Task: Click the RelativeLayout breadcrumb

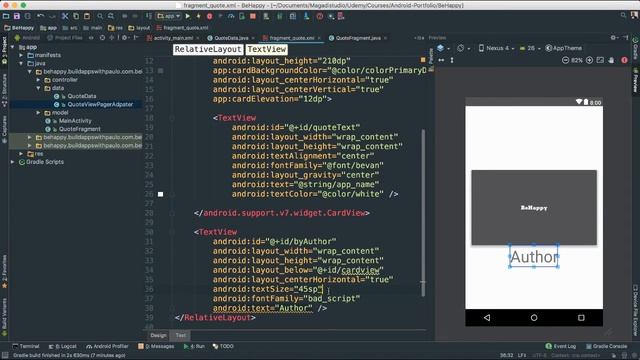Action: tap(208, 49)
